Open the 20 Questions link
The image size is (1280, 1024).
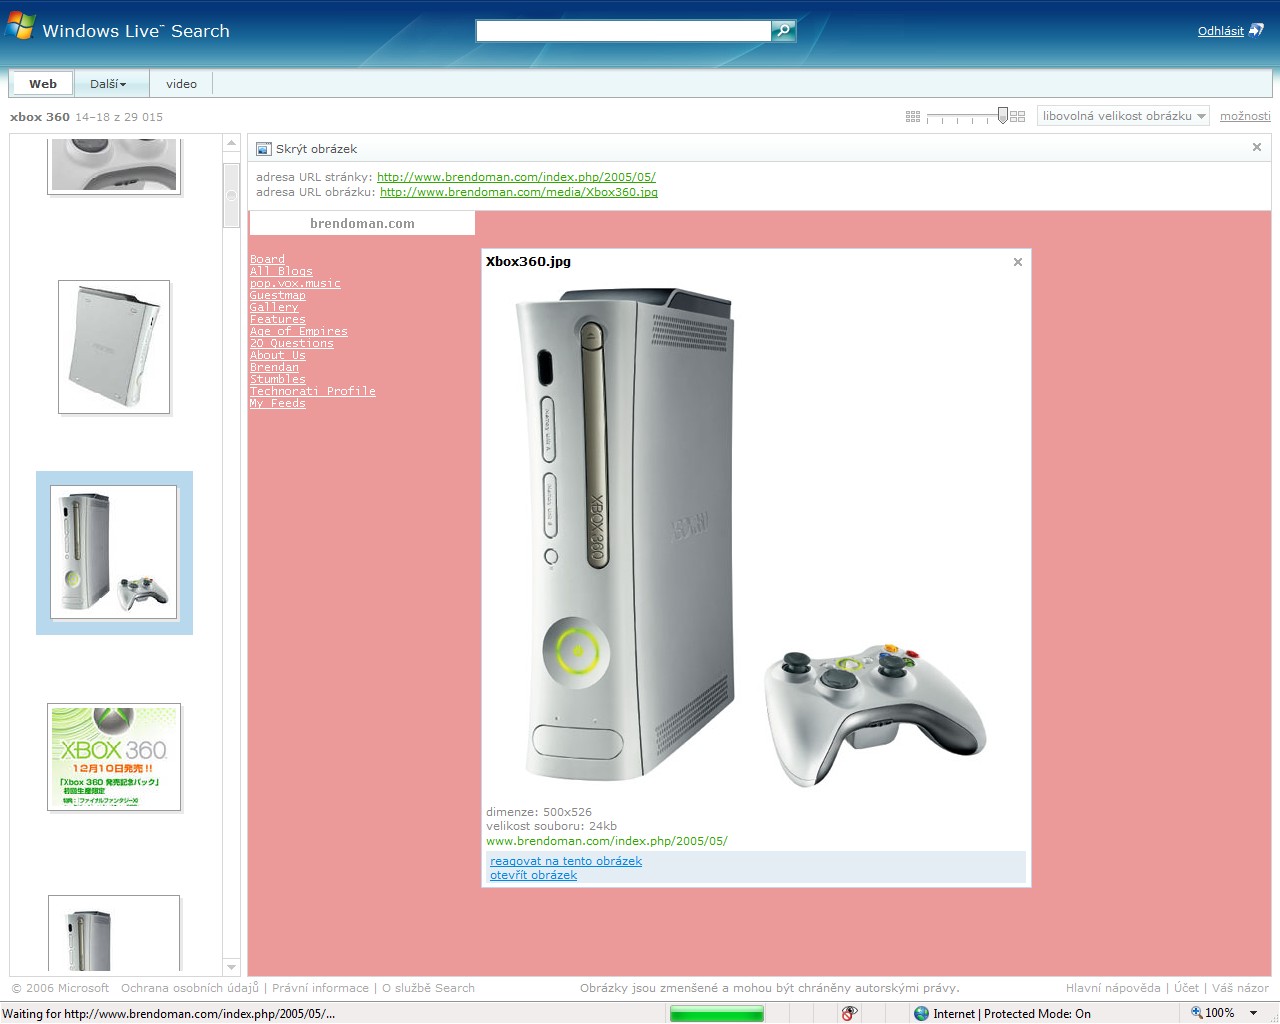[x=292, y=343]
